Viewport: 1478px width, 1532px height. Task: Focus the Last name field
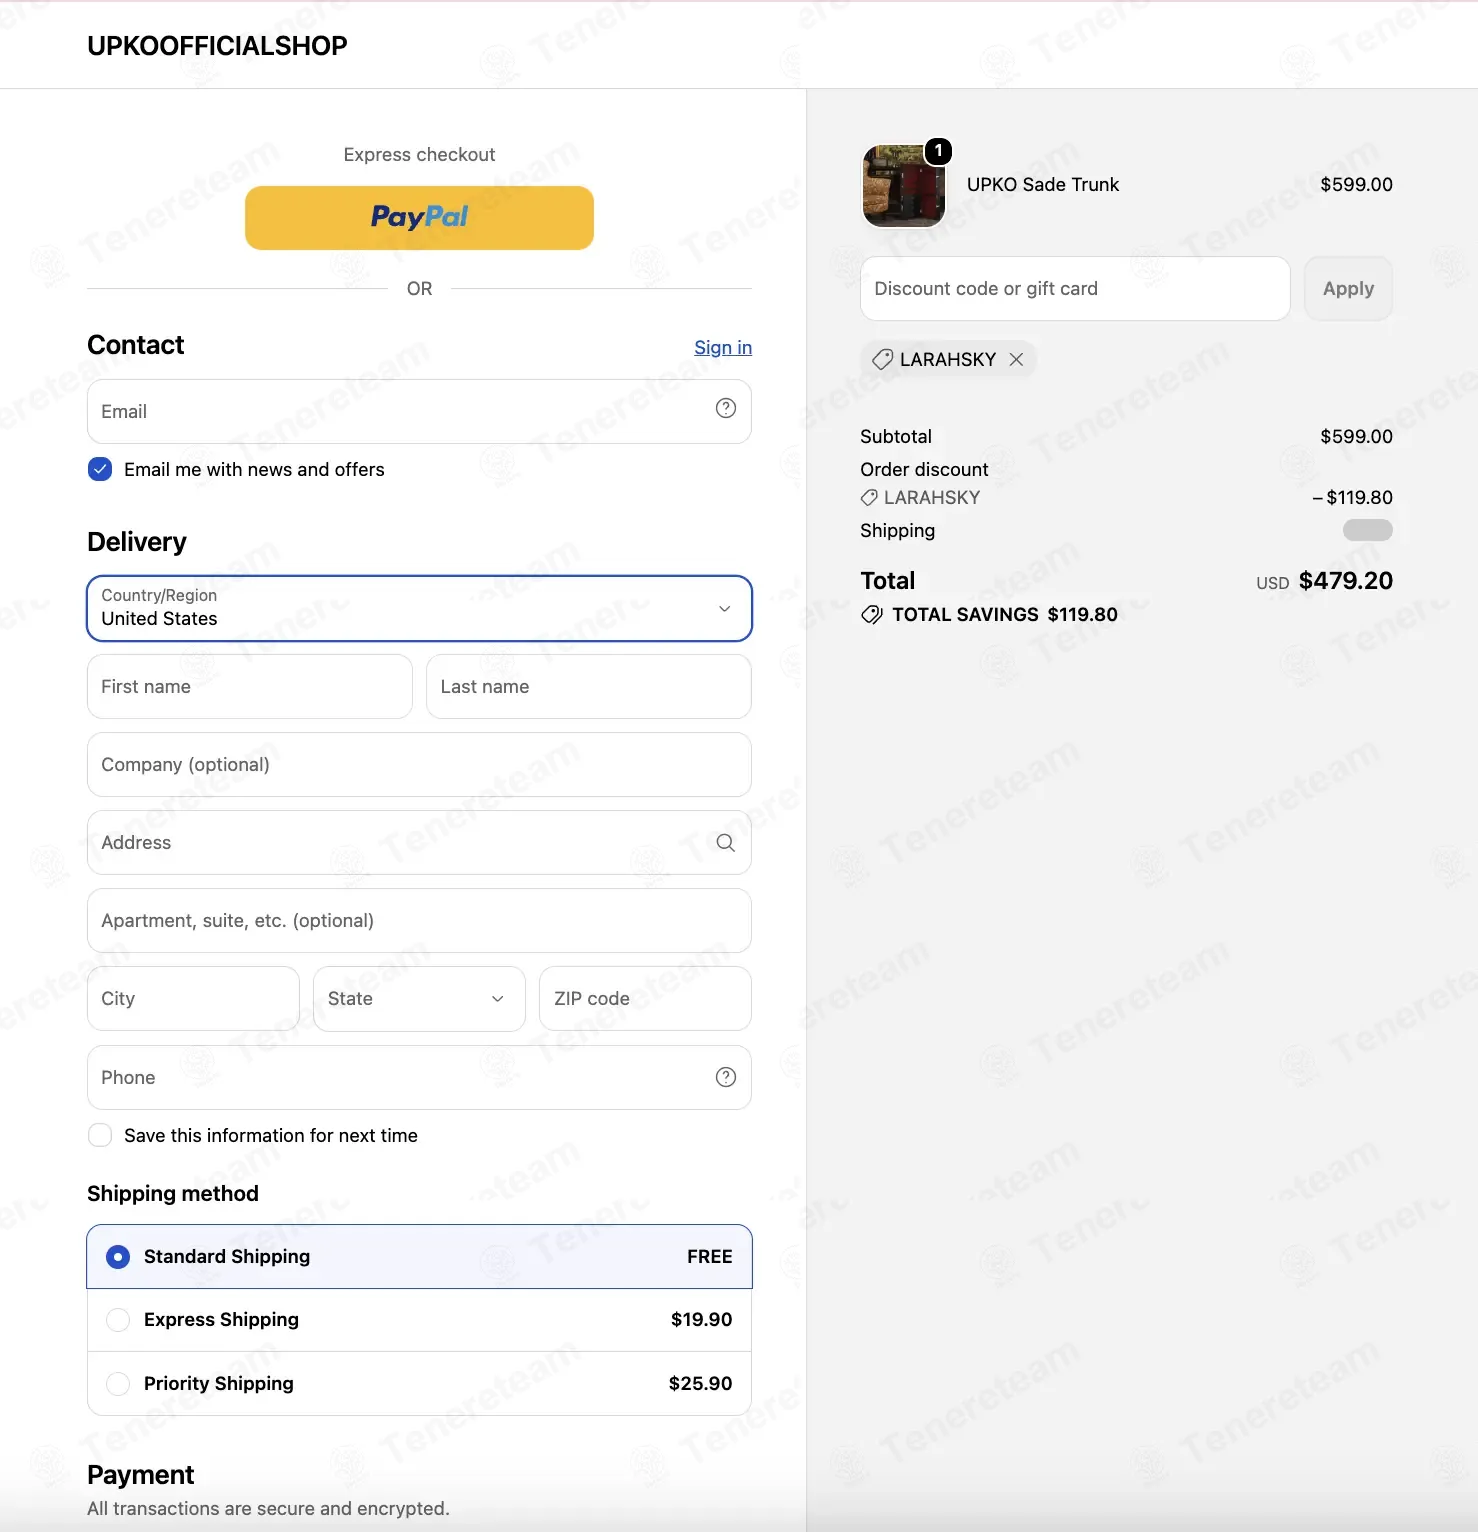point(589,687)
